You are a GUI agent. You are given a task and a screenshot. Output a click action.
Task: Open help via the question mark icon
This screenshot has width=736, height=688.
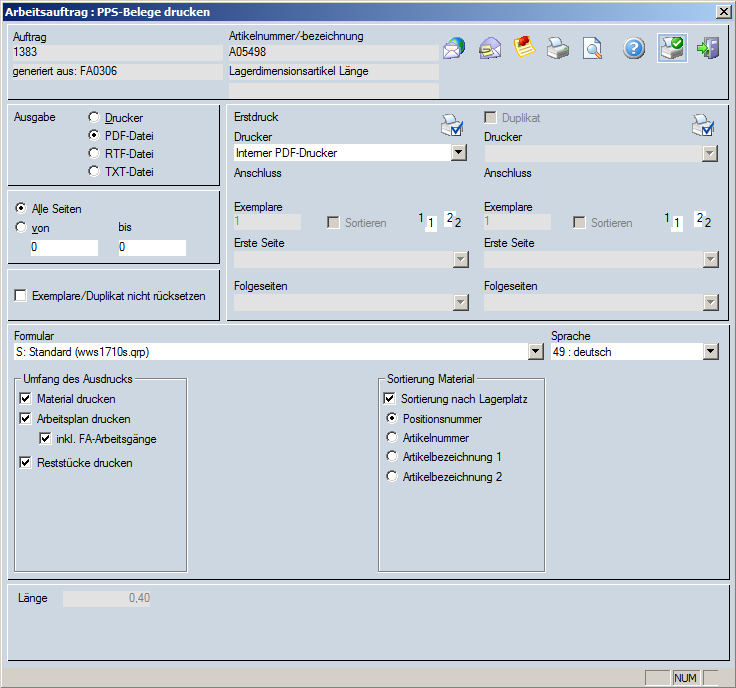634,48
